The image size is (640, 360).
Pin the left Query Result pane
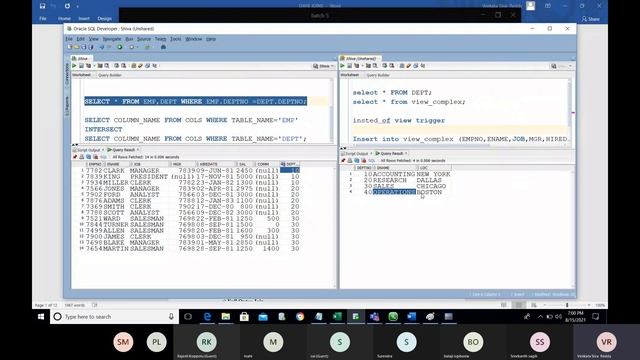(75, 157)
